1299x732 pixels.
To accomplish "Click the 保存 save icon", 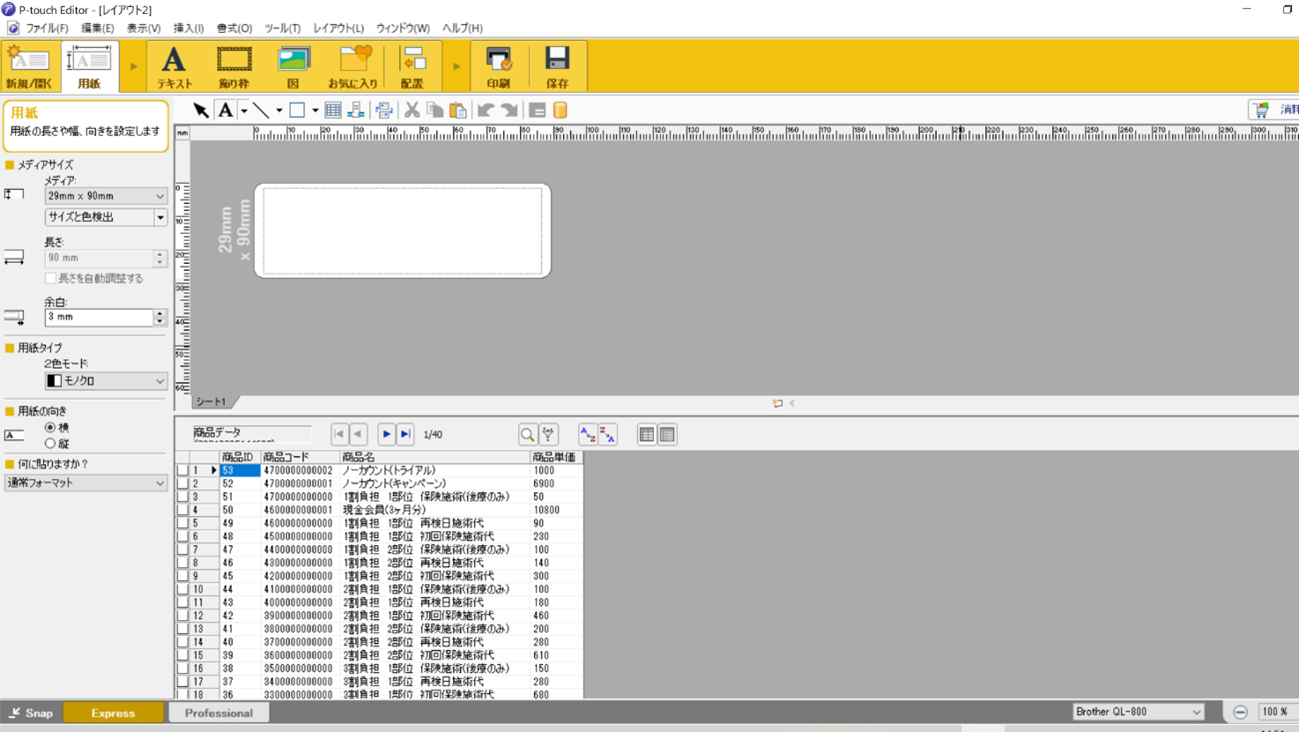I will click(x=557, y=67).
